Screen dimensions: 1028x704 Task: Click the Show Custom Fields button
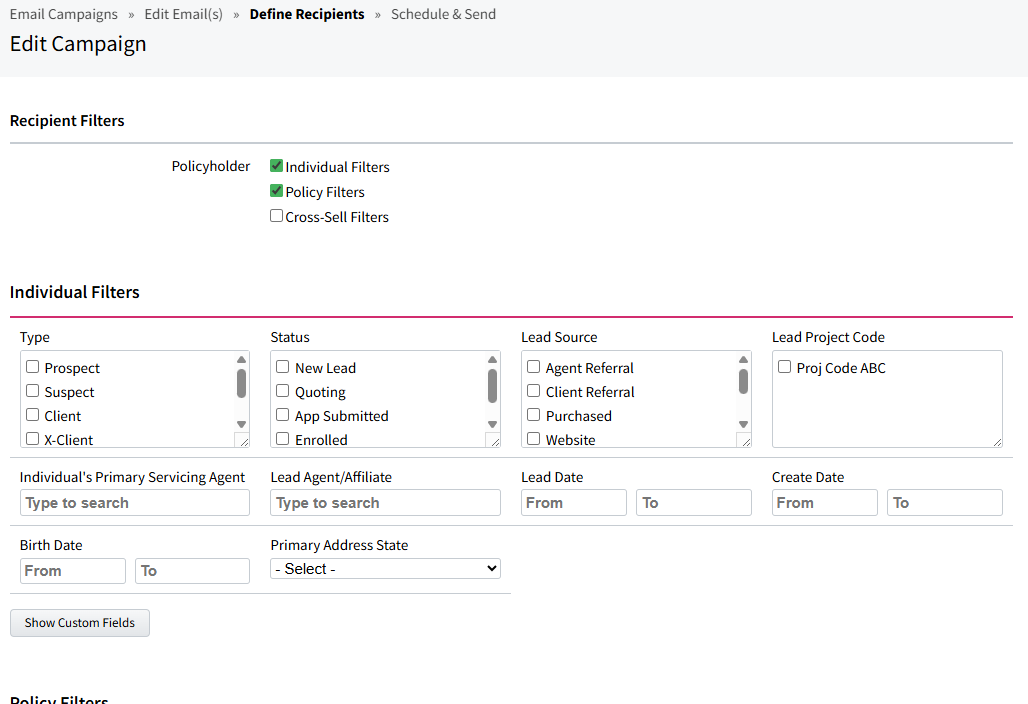coord(80,623)
